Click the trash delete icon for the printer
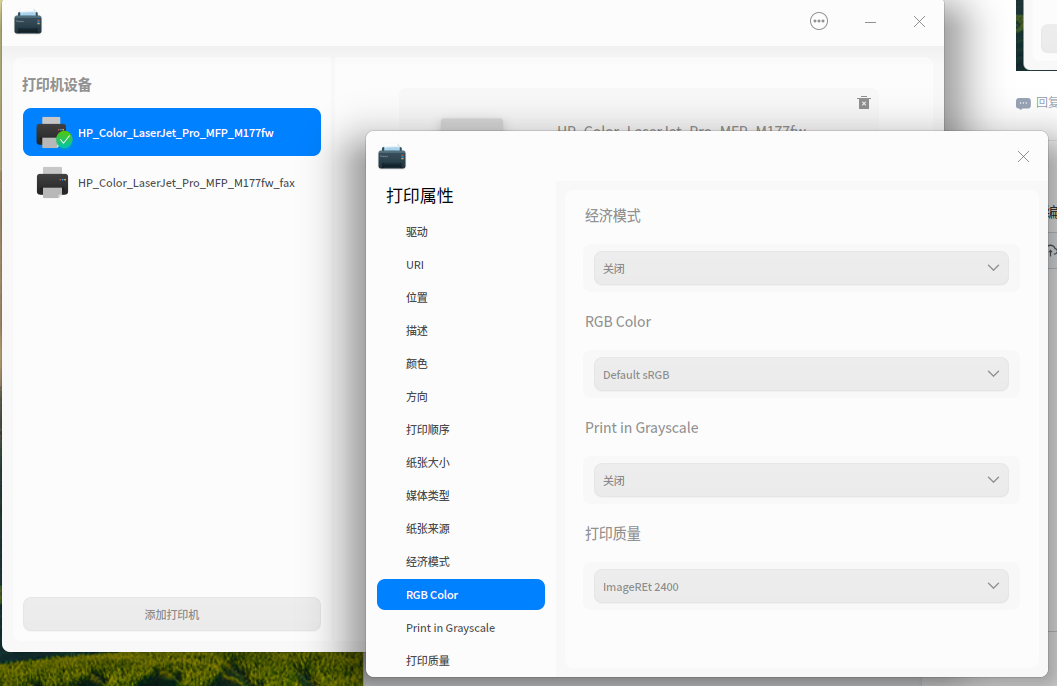The height and width of the screenshot is (686, 1057). (864, 102)
